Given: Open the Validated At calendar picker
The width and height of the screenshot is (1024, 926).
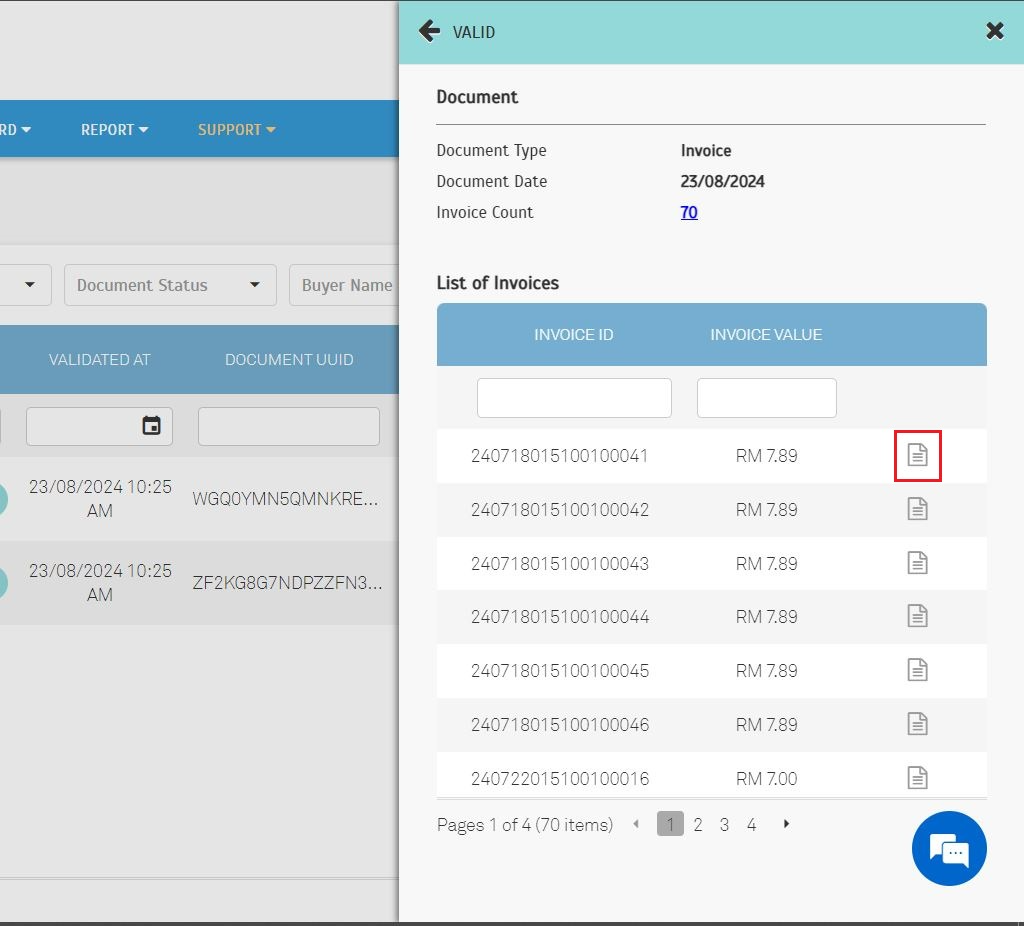Looking at the screenshot, I should coord(151,426).
